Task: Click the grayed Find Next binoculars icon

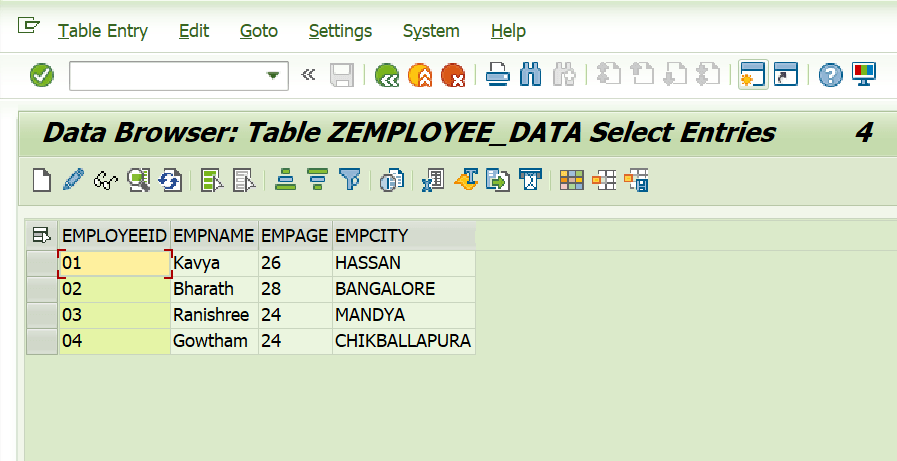Action: [564, 75]
